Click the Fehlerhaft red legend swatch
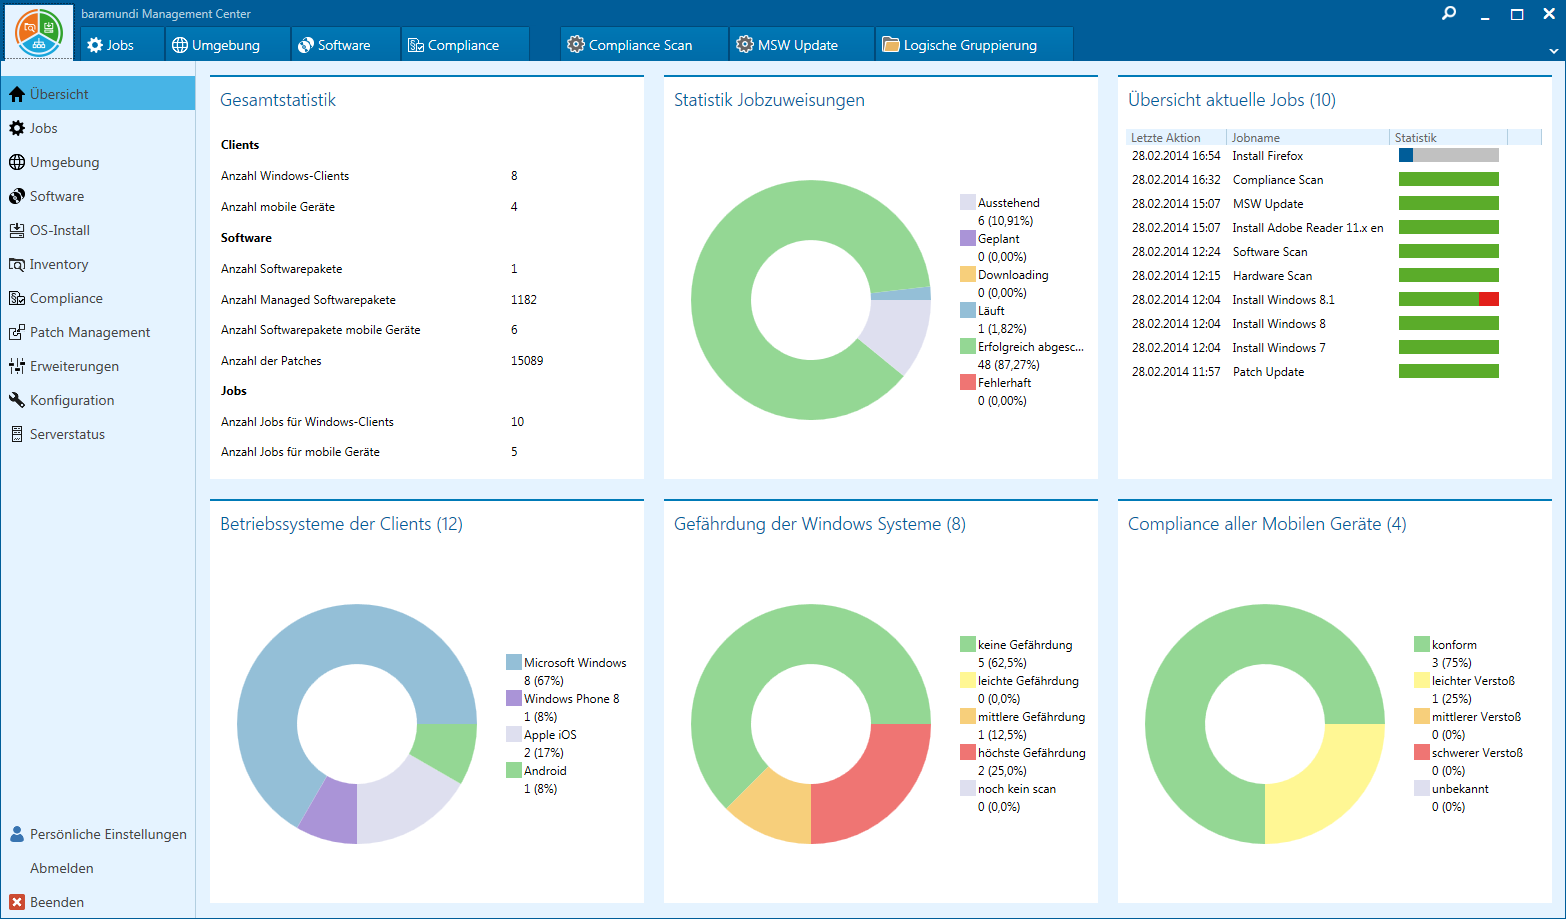This screenshot has width=1566, height=919. point(967,383)
